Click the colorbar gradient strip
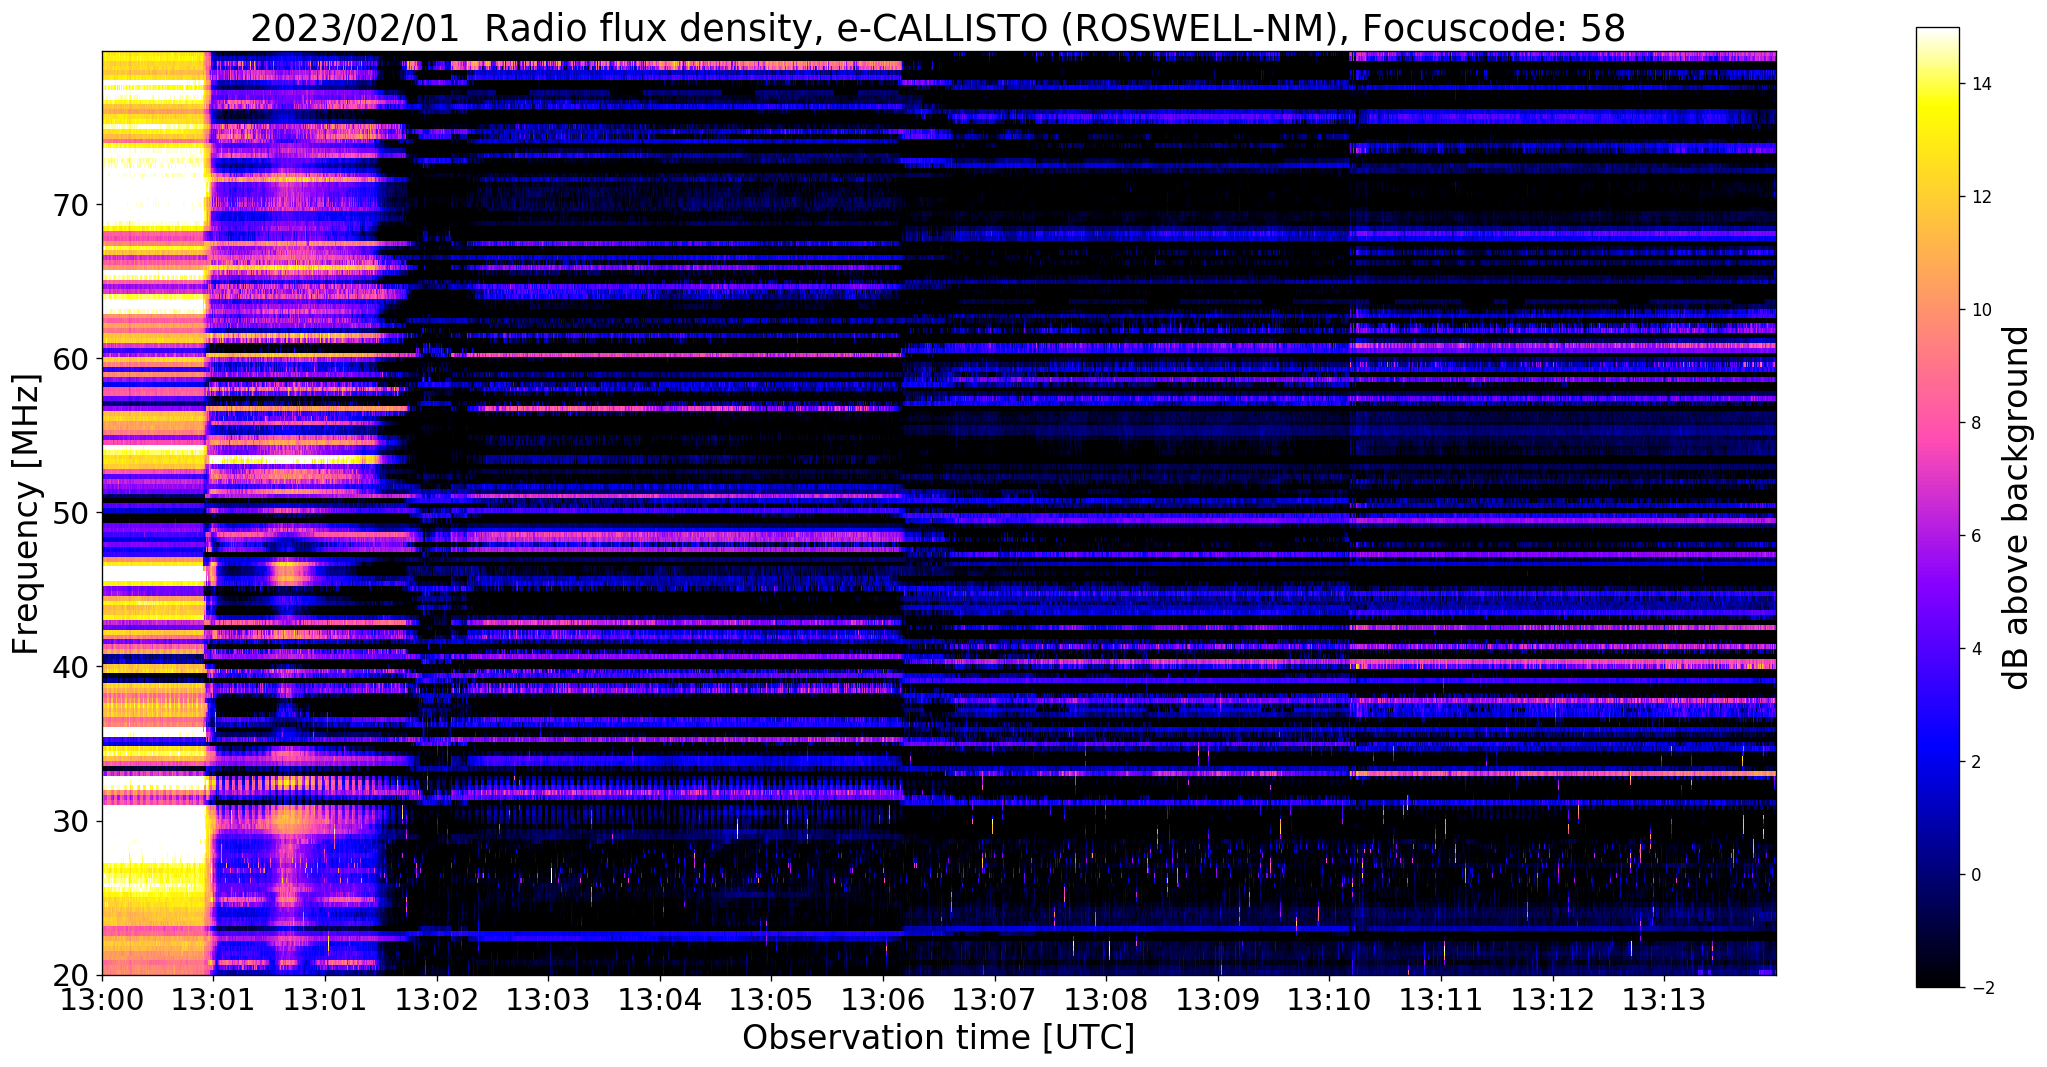 1937,507
